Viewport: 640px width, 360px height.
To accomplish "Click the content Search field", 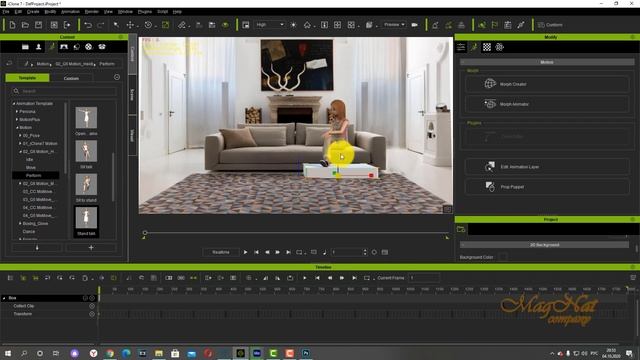I will point(64,91).
